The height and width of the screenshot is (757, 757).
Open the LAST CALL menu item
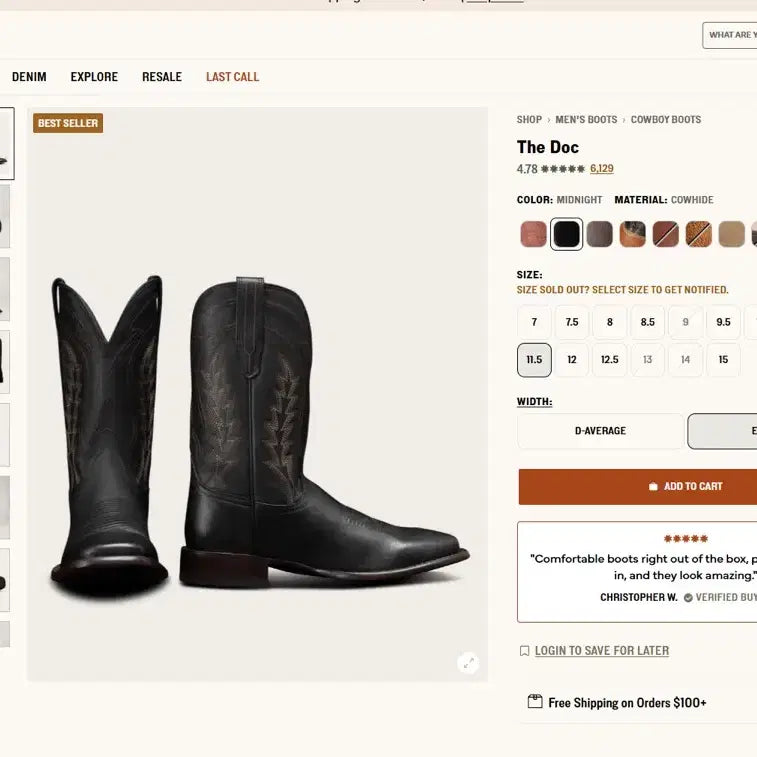[232, 77]
